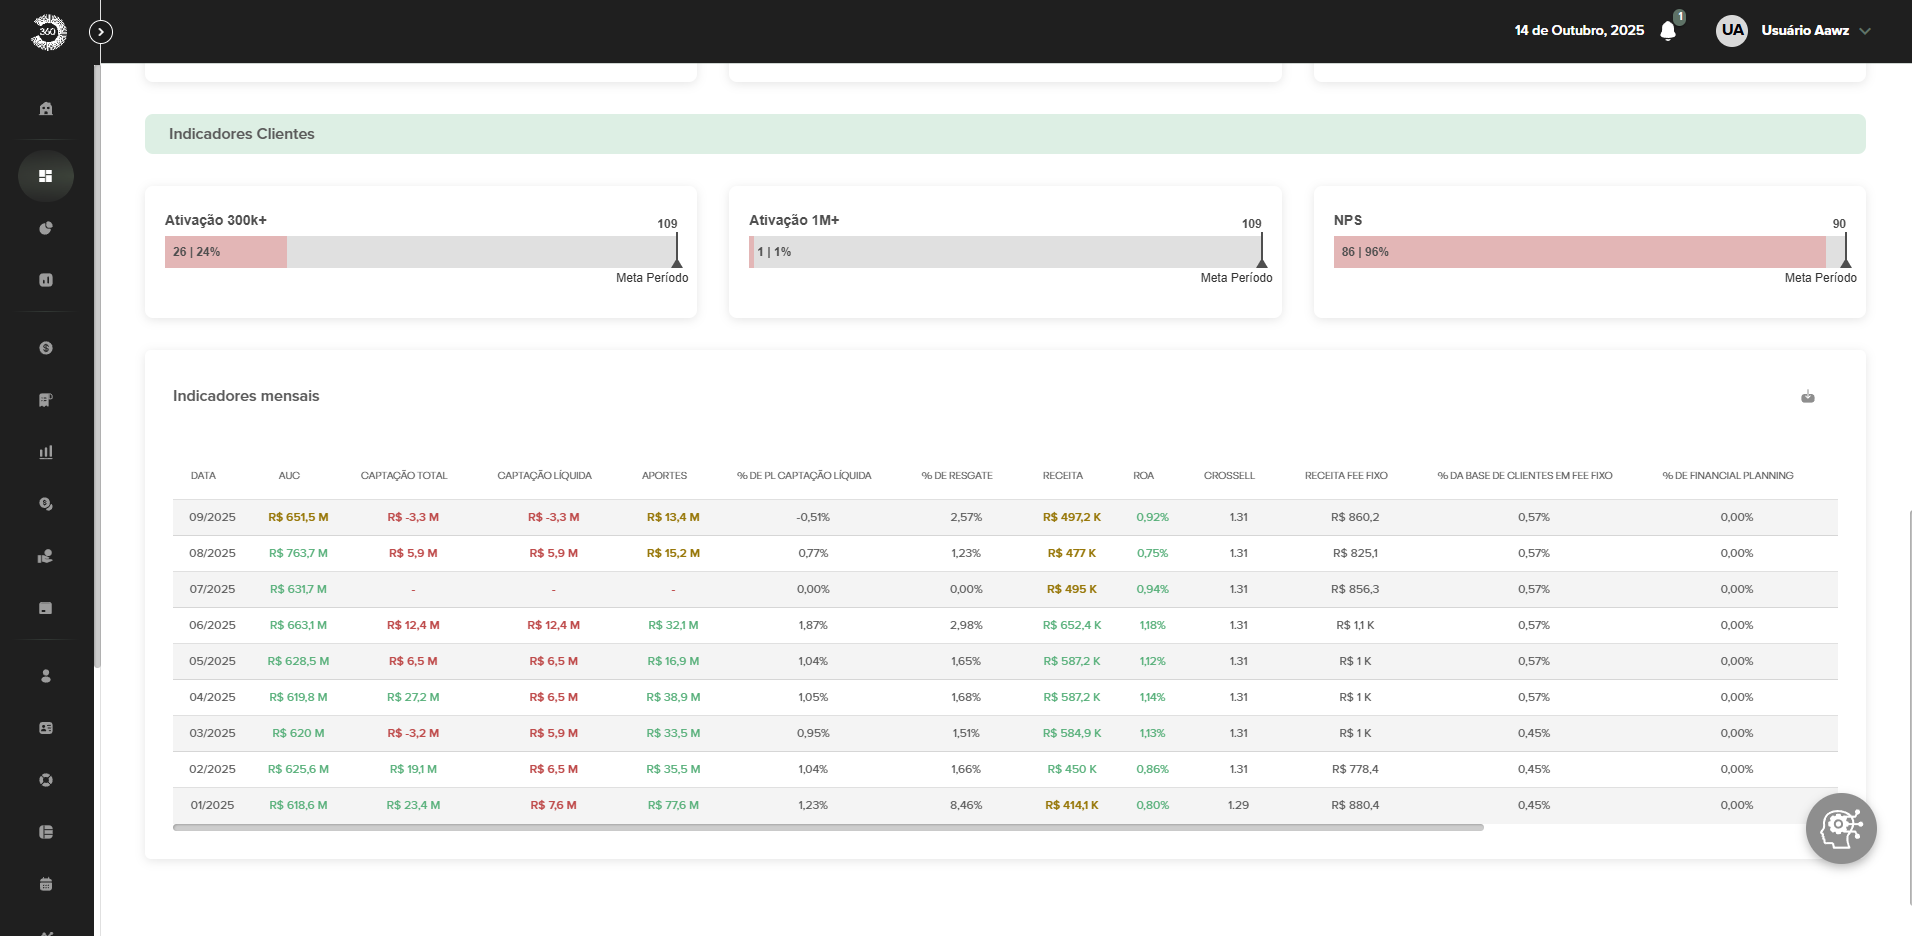Open the Usuário Aawz dropdown chevron

(1865, 31)
